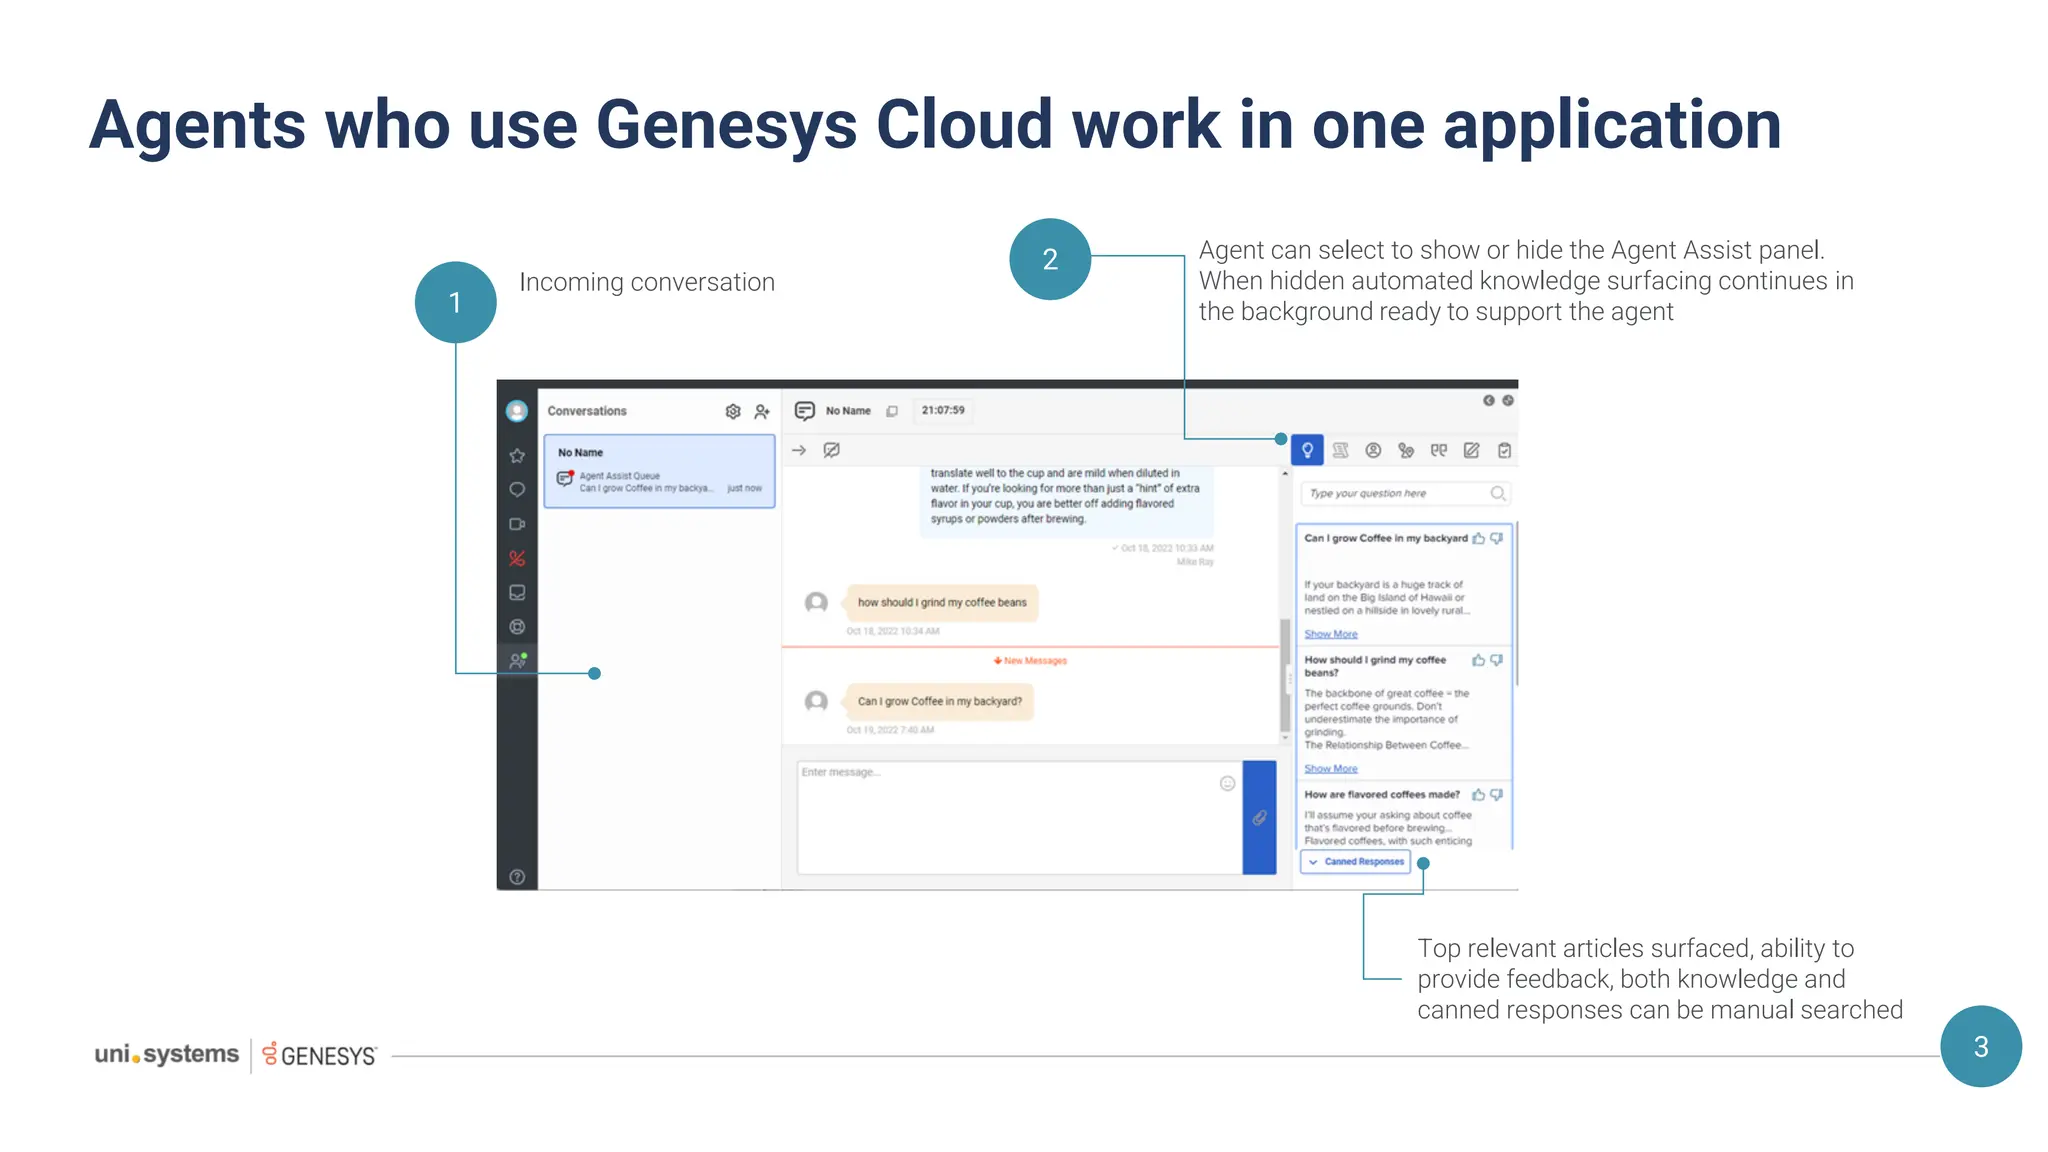This screenshot has width=2048, height=1152.
Task: Click the New Messages indicator
Action: click(x=1030, y=661)
